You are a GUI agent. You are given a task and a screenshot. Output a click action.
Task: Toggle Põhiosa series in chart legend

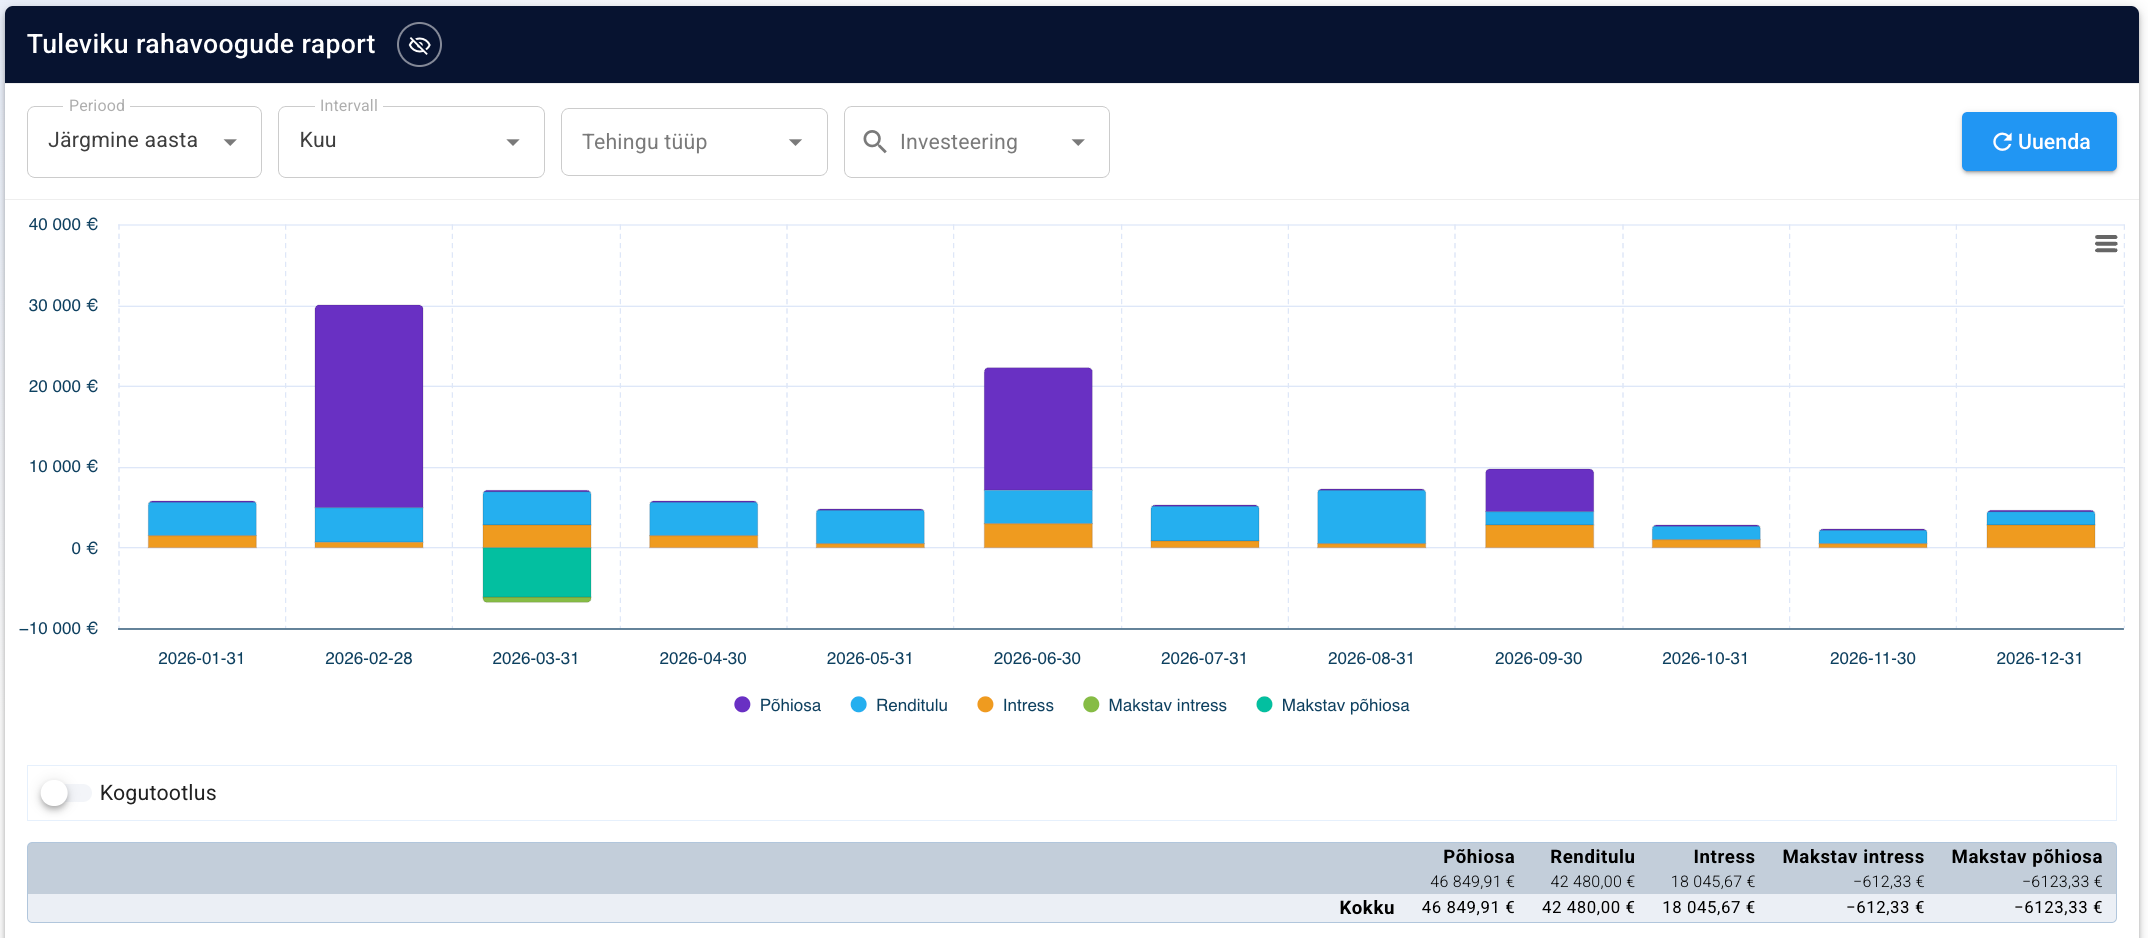pos(777,705)
